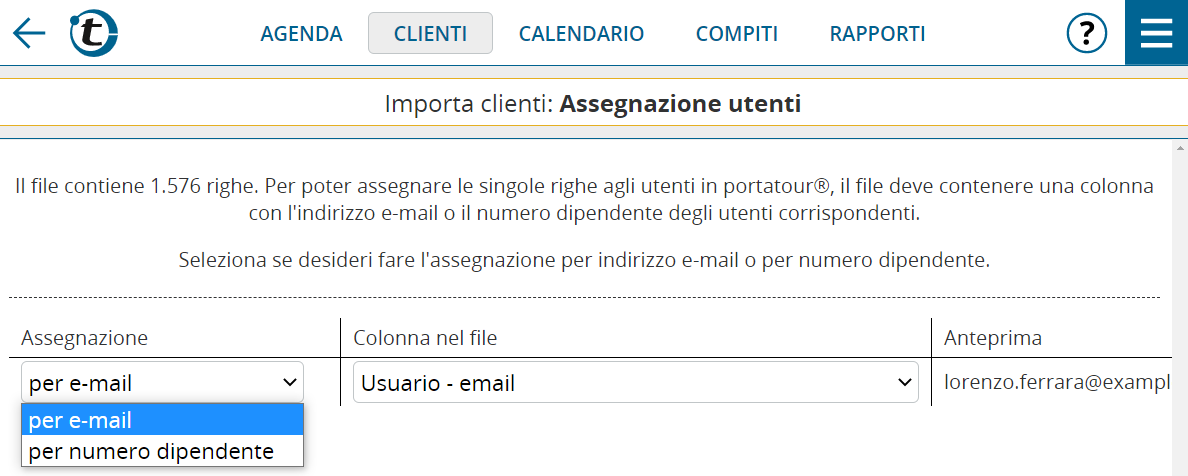
Task: Select the CLIENTI tab
Action: (x=430, y=34)
